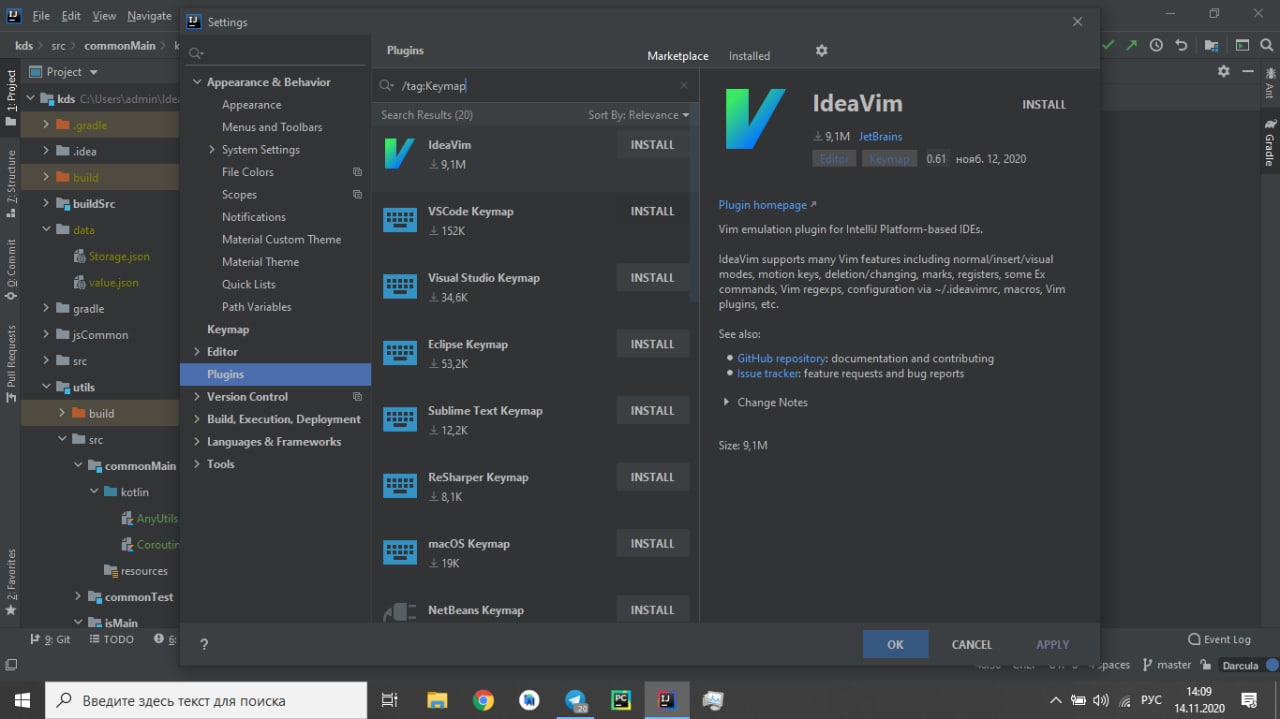The width and height of the screenshot is (1280, 719).
Task: Show VCS history clock icon
Action: 1156,45
